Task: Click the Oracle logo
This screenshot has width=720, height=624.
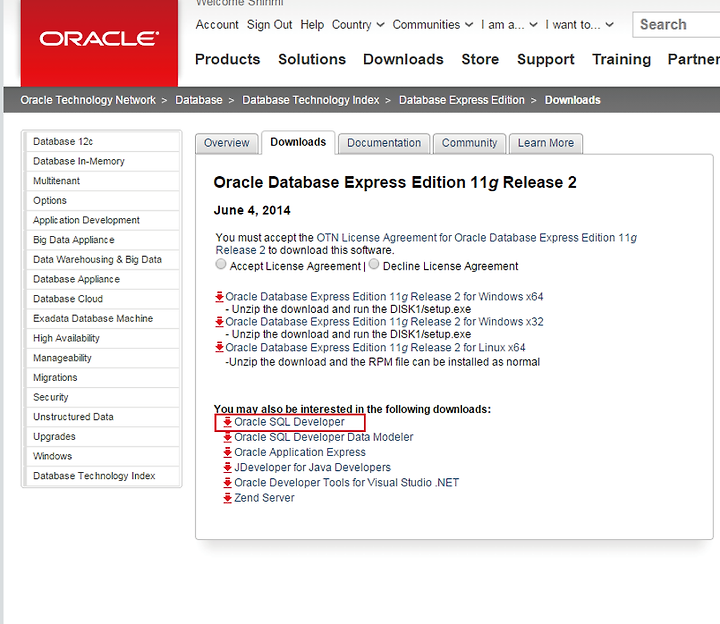Action: 99,39
